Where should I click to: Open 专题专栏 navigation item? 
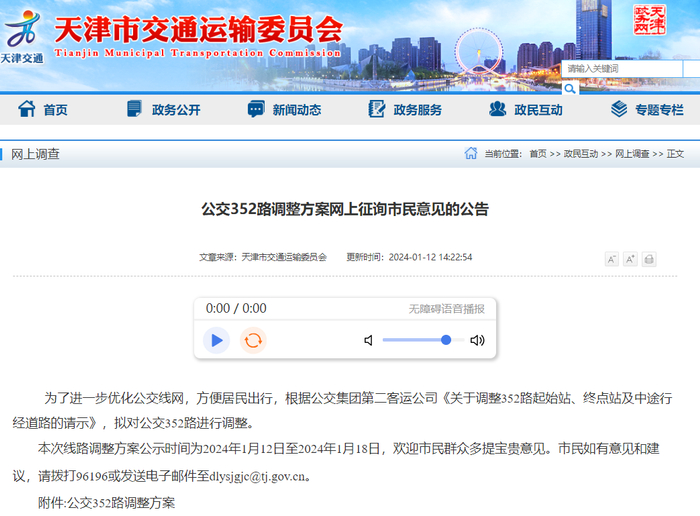click(x=647, y=109)
